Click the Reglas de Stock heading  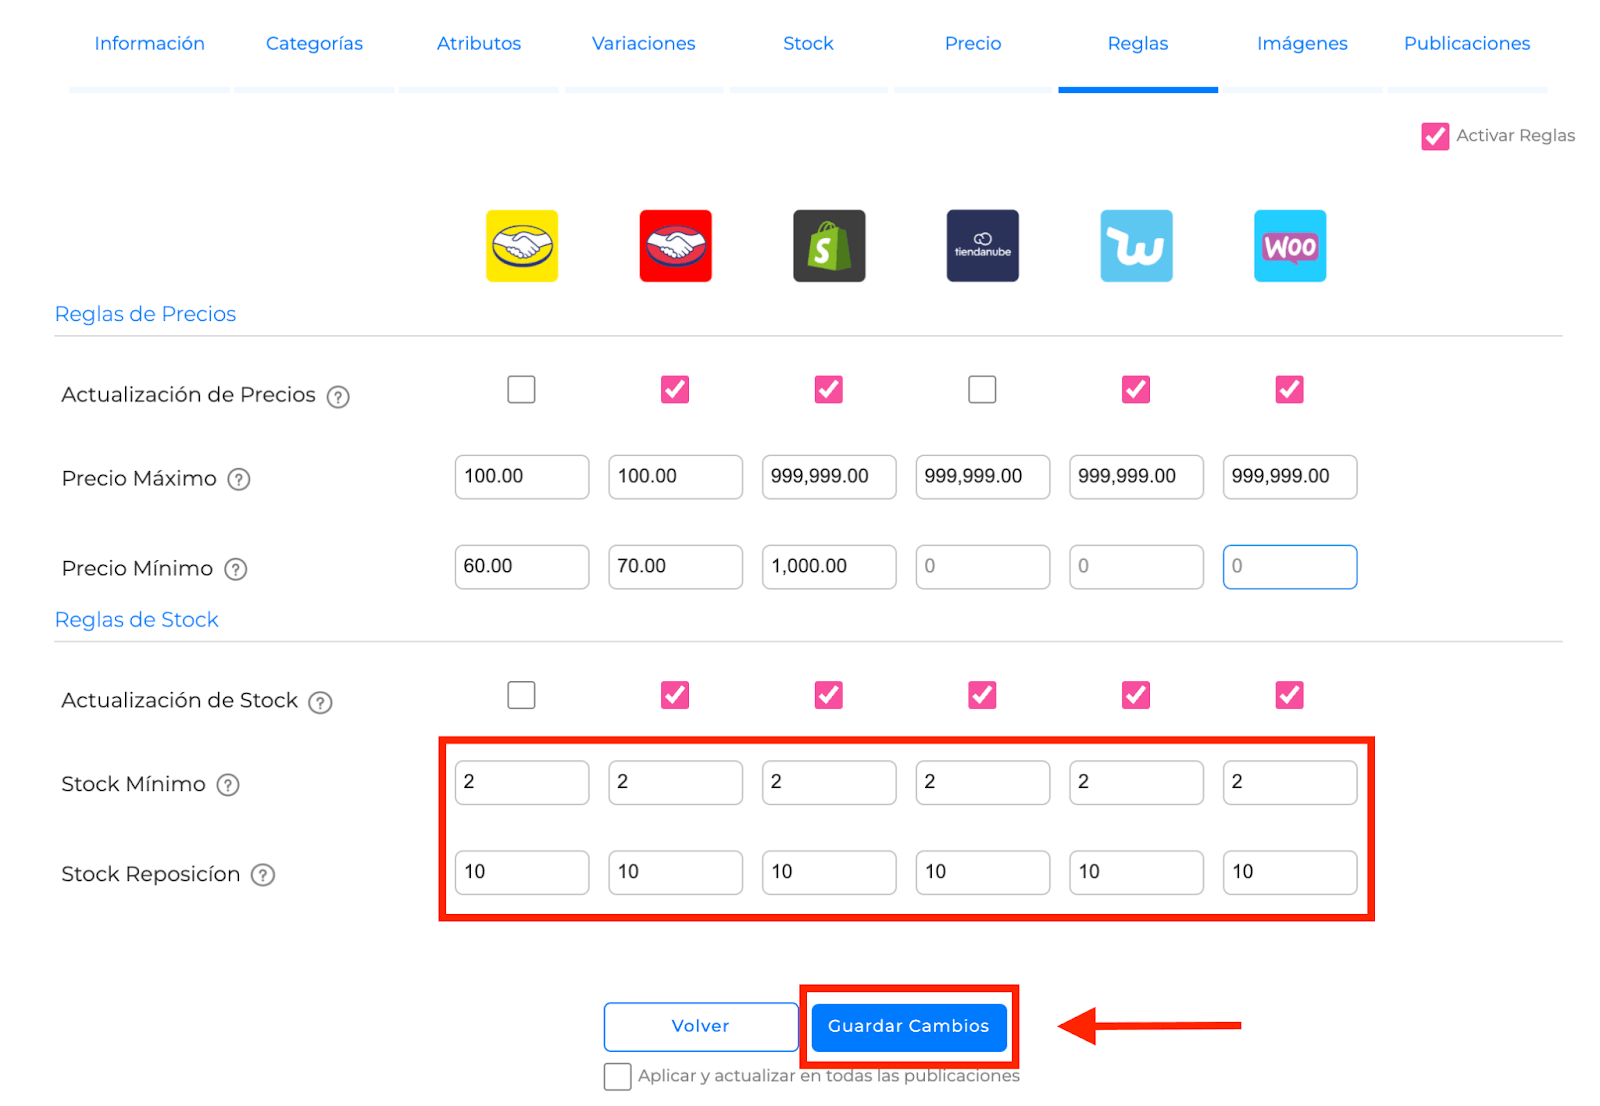tap(137, 620)
